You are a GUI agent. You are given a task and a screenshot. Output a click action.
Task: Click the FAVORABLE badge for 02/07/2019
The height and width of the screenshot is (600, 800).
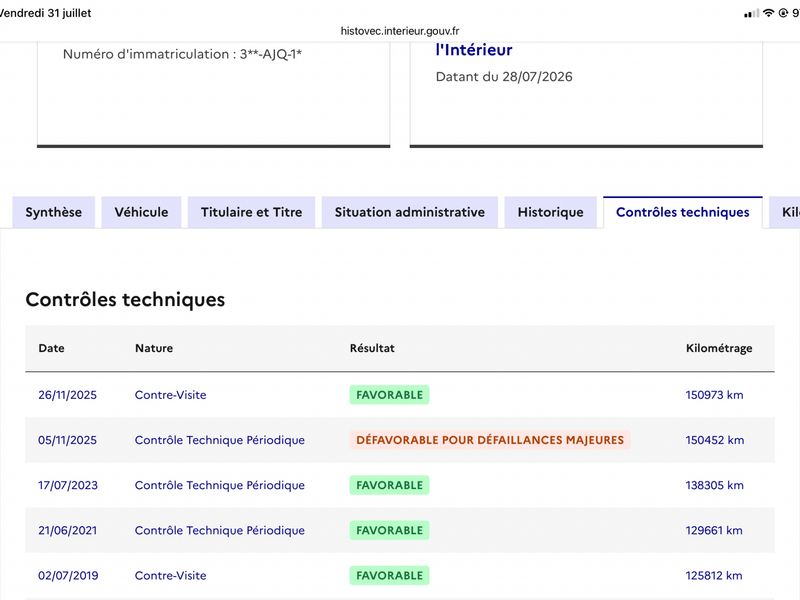tap(389, 576)
